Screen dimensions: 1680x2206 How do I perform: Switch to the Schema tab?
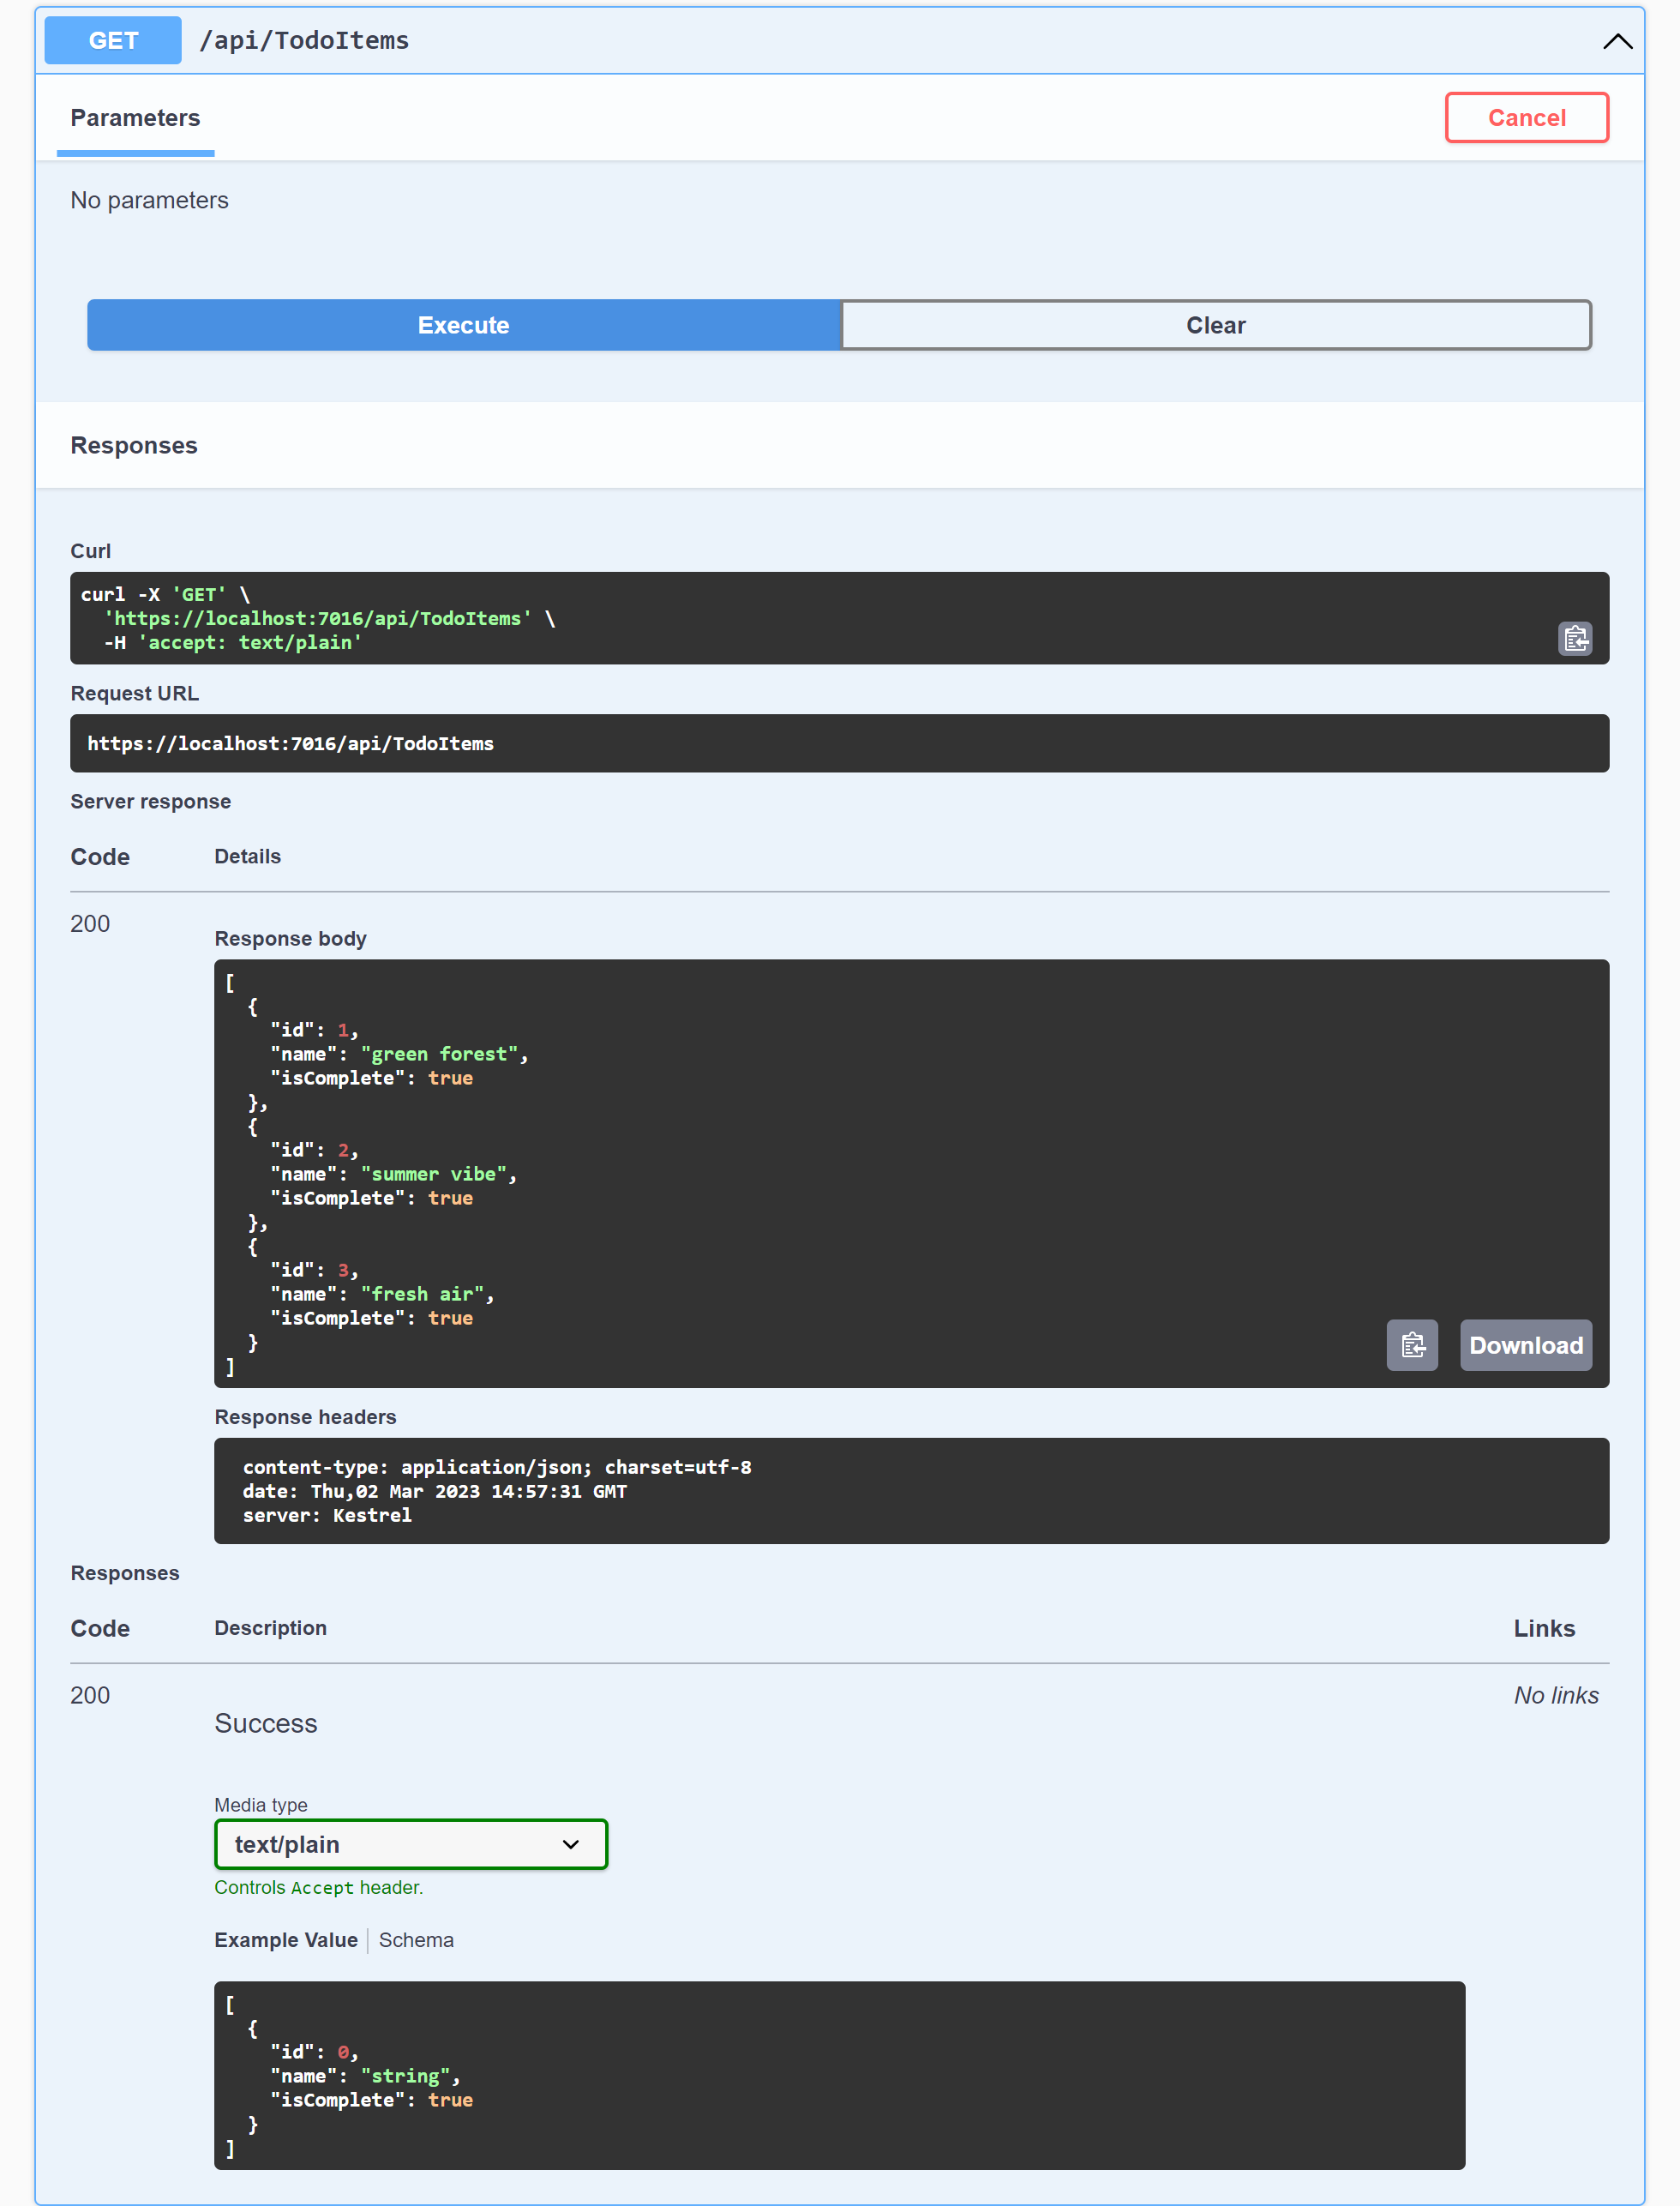click(416, 1940)
